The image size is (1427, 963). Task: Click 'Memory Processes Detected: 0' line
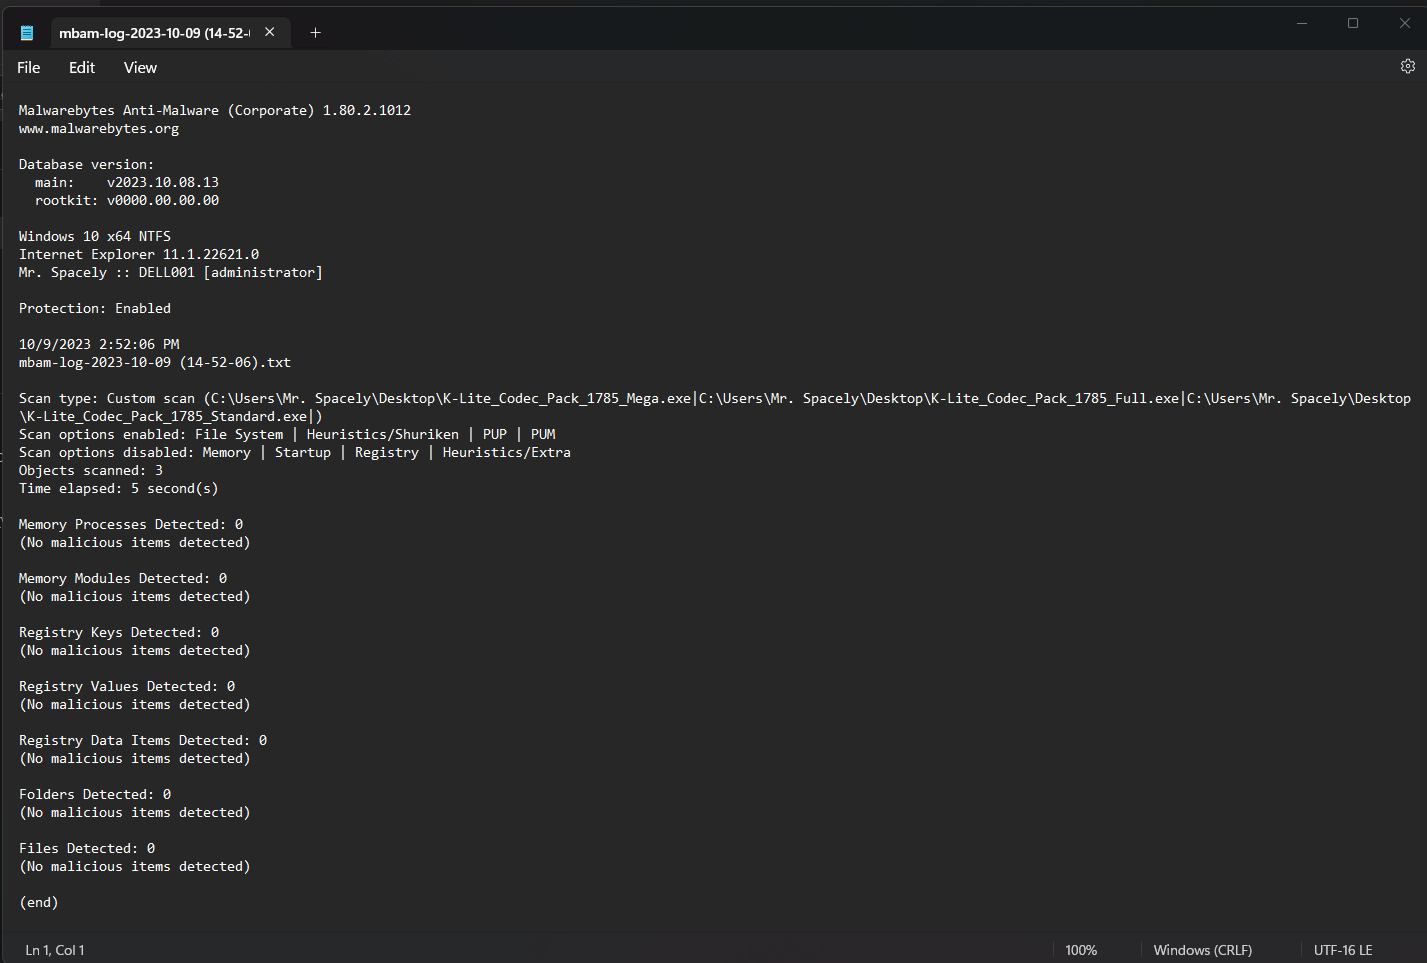click(x=131, y=524)
